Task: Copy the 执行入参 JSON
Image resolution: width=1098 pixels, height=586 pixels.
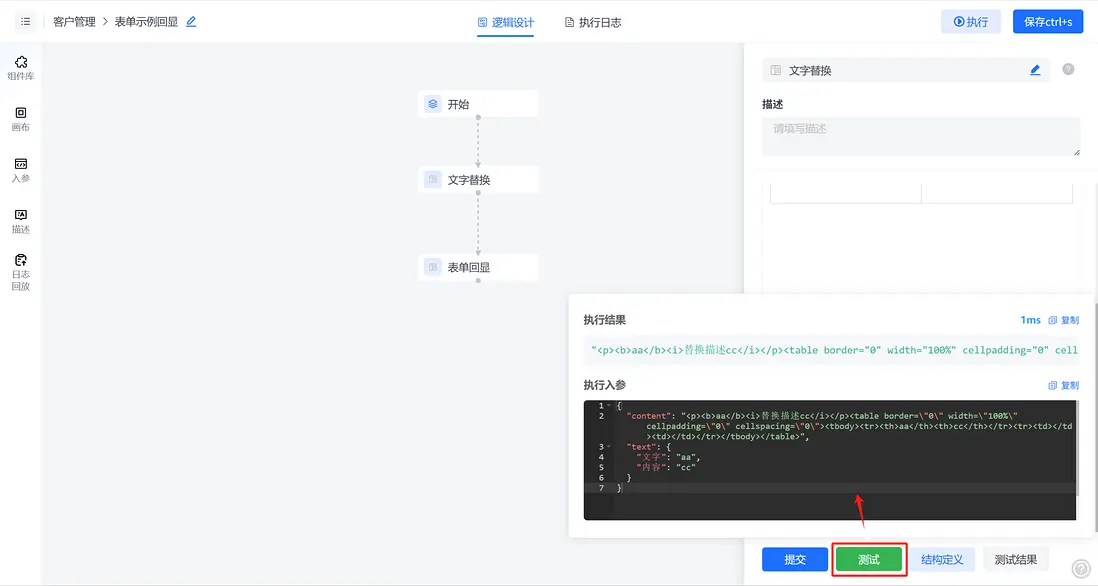Action: tap(1064, 385)
